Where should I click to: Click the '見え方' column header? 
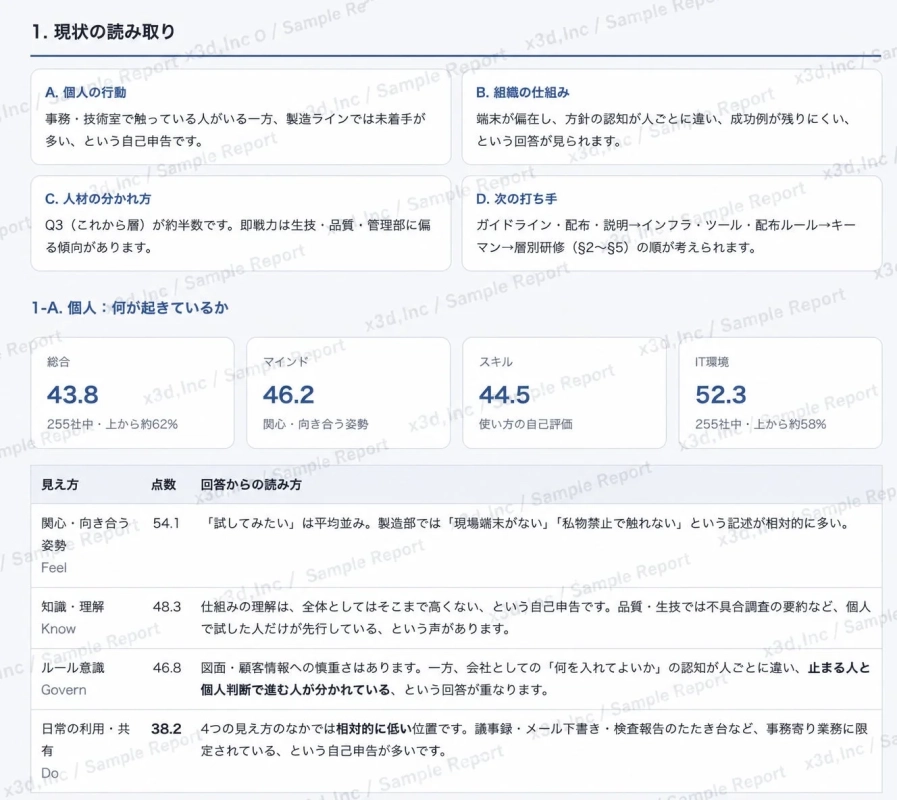tap(59, 484)
